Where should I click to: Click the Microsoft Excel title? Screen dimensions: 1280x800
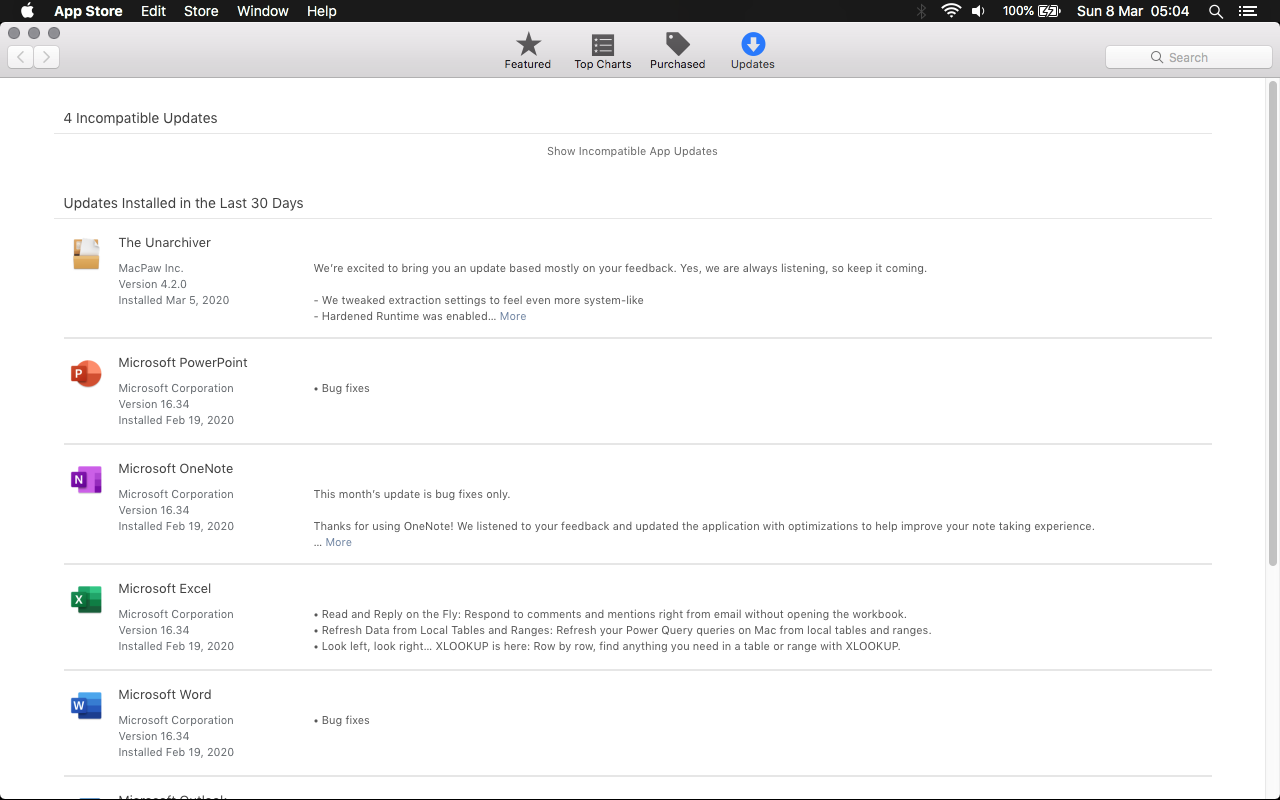[x=165, y=589]
